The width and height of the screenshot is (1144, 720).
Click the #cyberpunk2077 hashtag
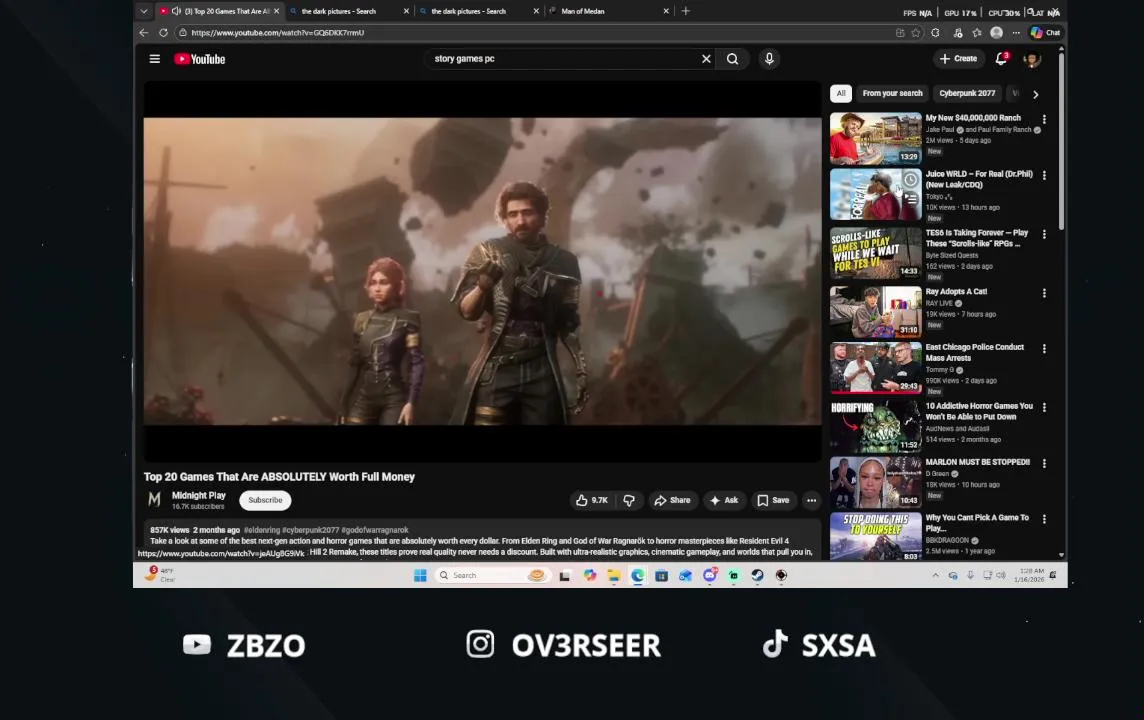click(x=311, y=530)
